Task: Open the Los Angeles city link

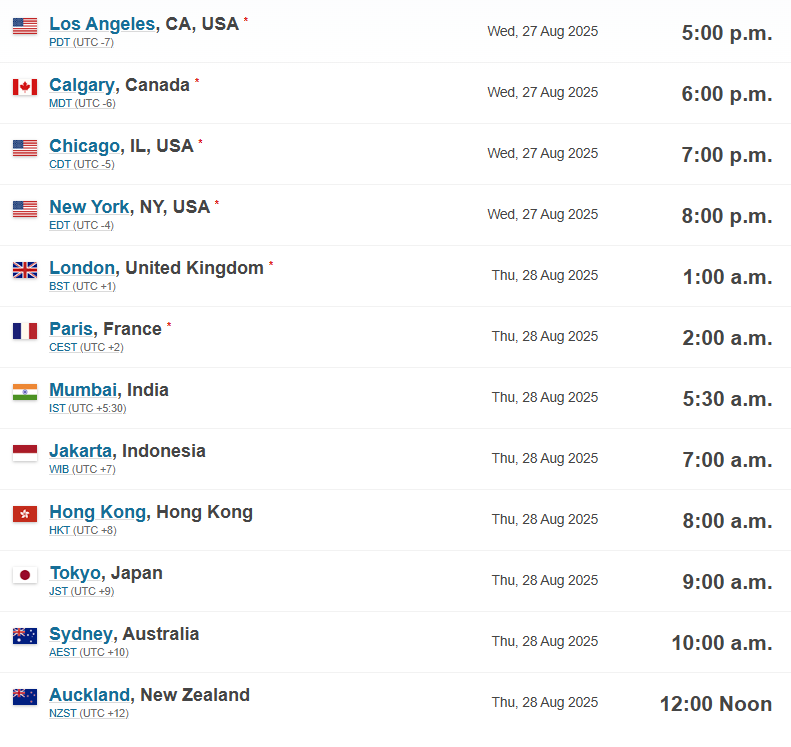Action: coord(102,24)
